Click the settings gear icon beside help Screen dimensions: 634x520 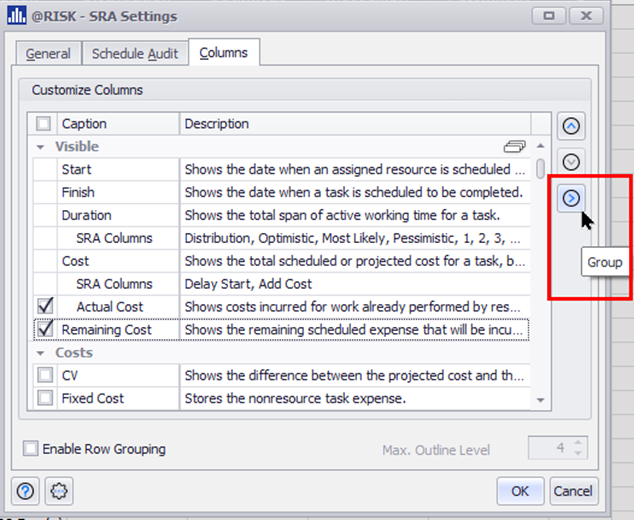tap(59, 490)
